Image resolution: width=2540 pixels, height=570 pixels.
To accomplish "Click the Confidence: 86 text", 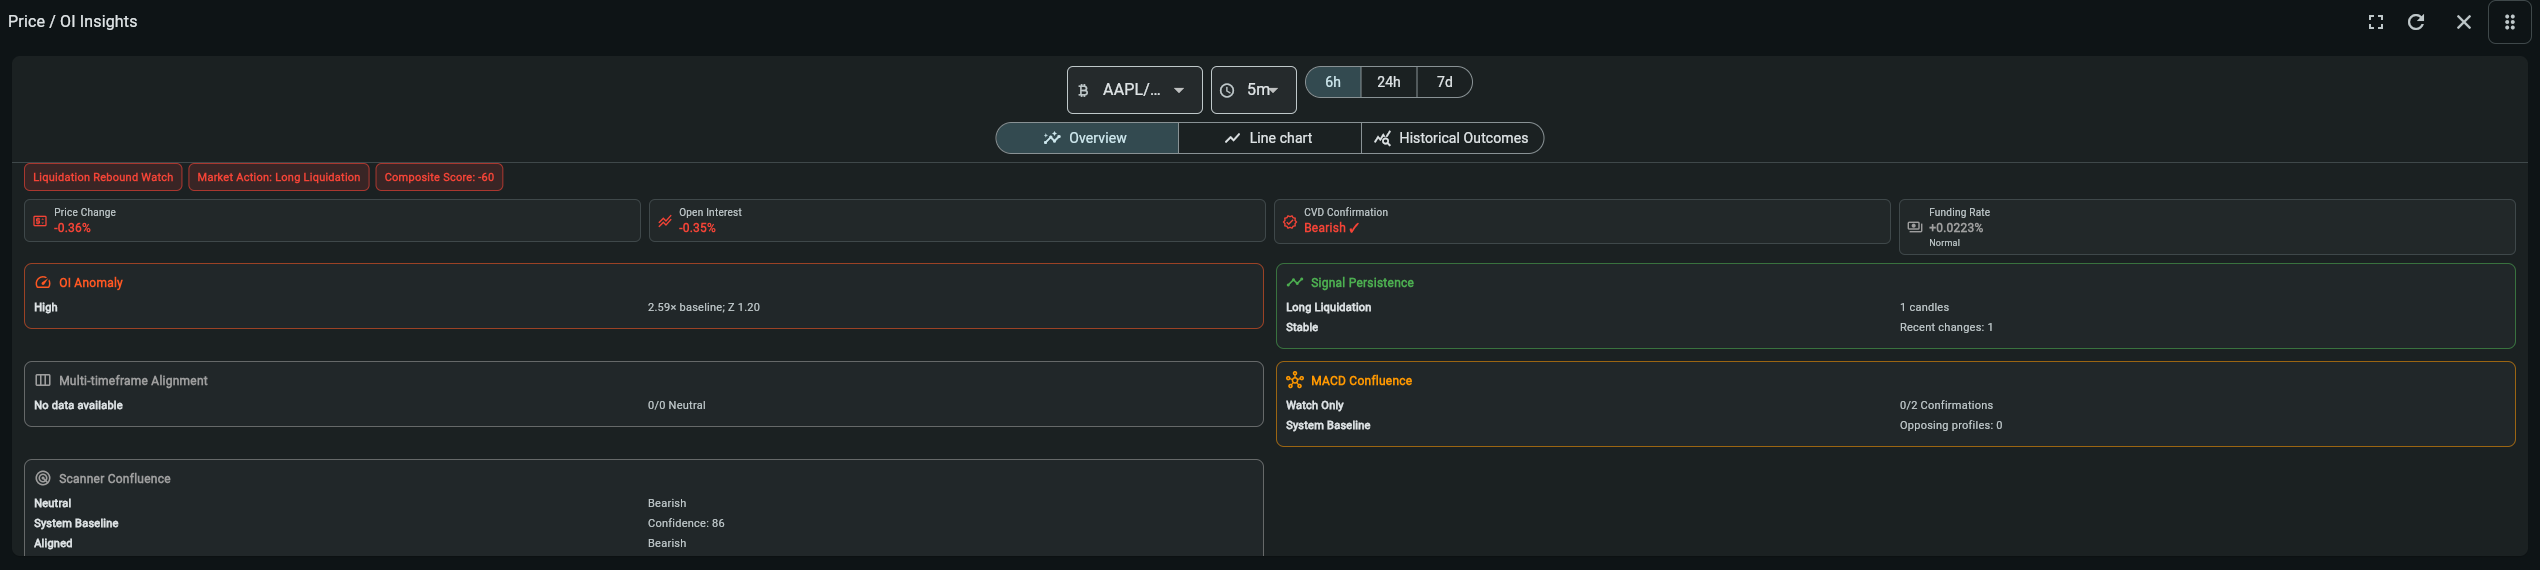I will tap(686, 524).
